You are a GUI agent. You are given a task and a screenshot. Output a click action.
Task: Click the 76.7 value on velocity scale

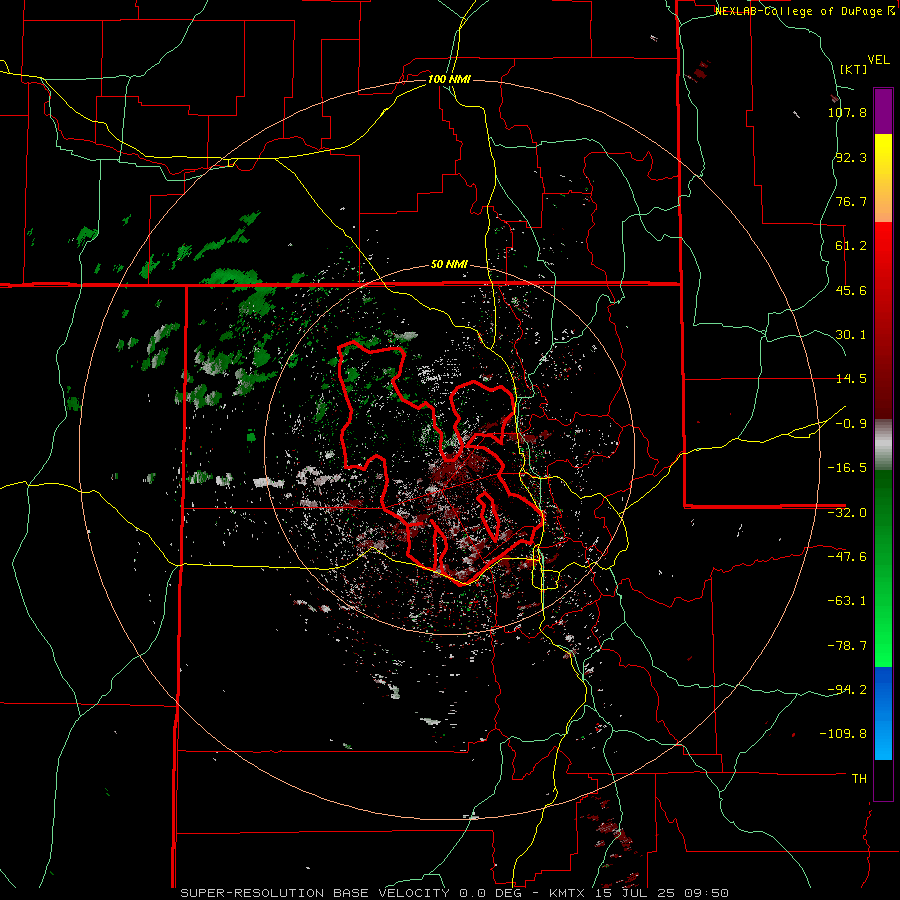851,201
